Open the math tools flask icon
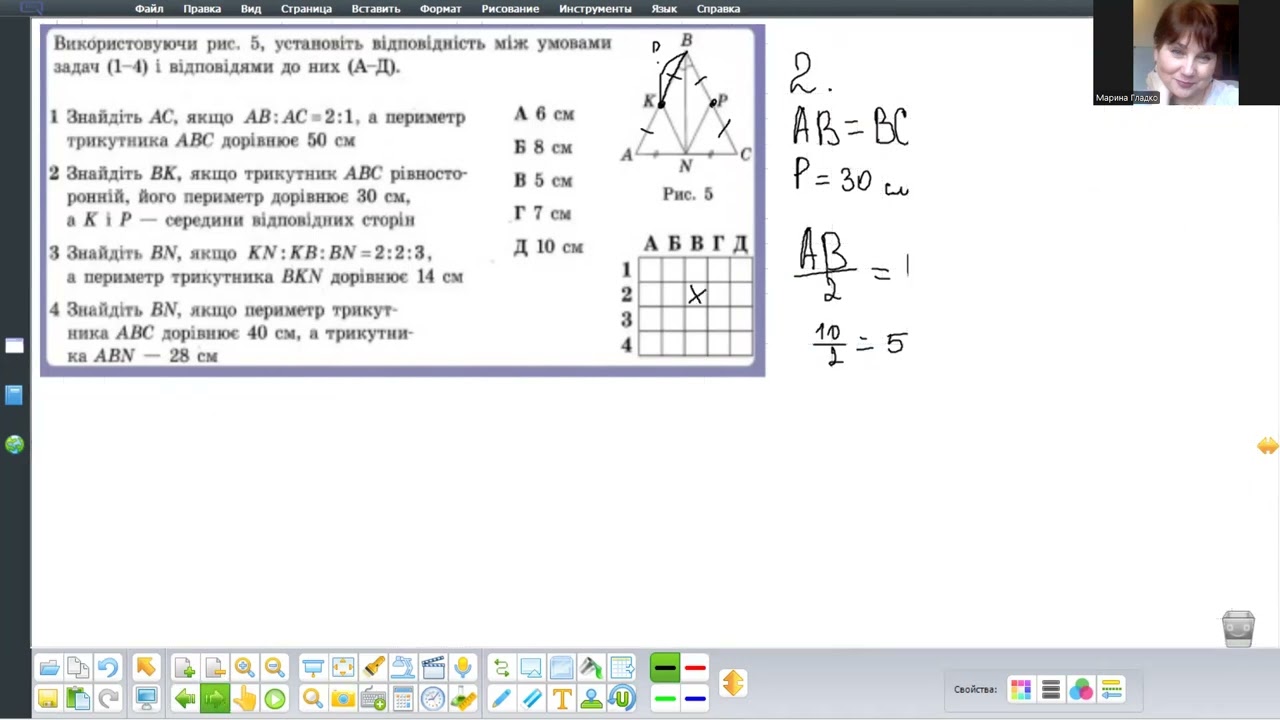This screenshot has width=1280, height=720. pyautogui.click(x=462, y=699)
